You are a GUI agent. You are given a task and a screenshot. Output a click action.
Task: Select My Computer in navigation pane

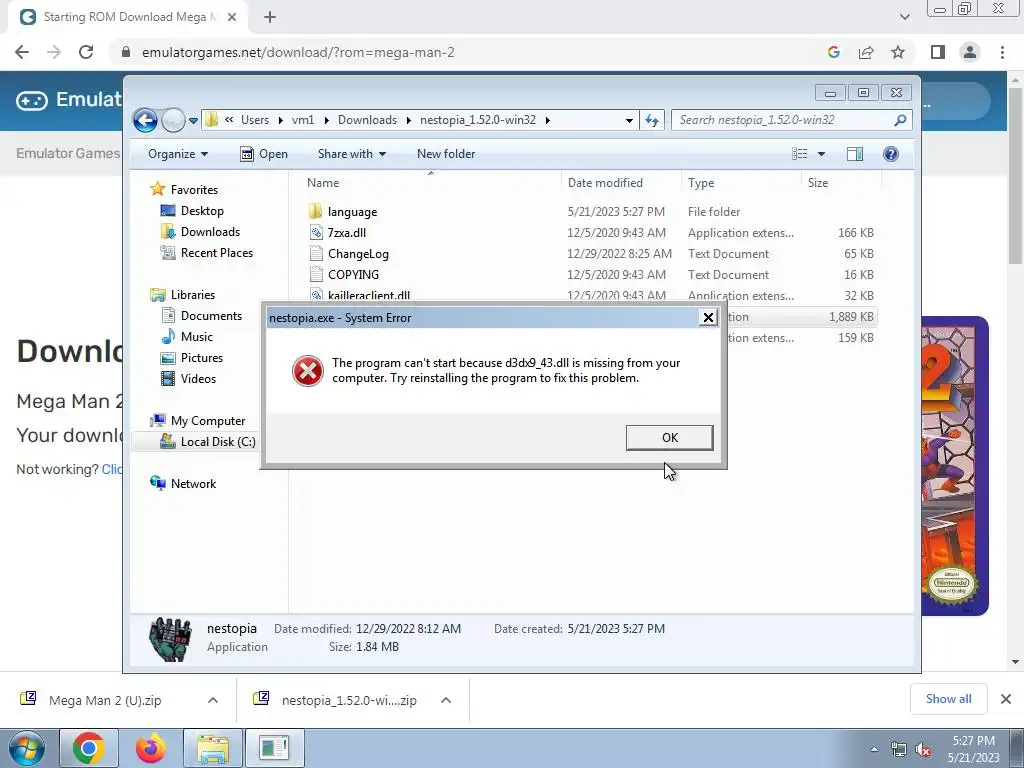[208, 421]
